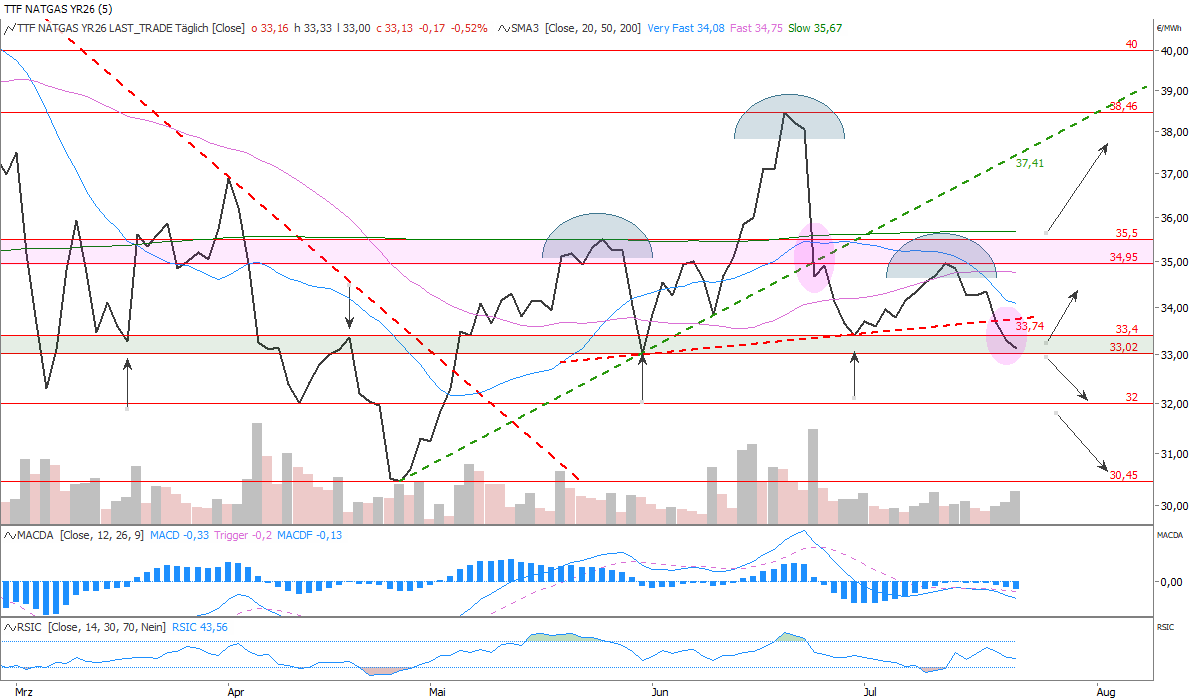
Task: Click the '31,00' price axis tick
Action: coord(1172,453)
